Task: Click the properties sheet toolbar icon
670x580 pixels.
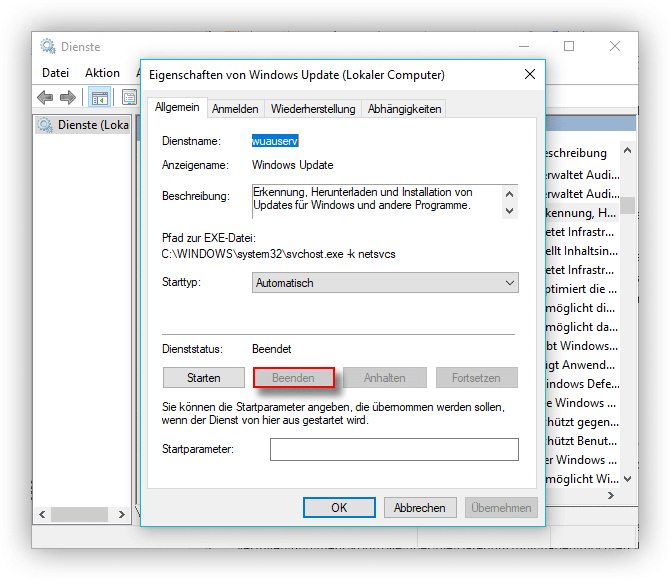Action: tap(129, 97)
